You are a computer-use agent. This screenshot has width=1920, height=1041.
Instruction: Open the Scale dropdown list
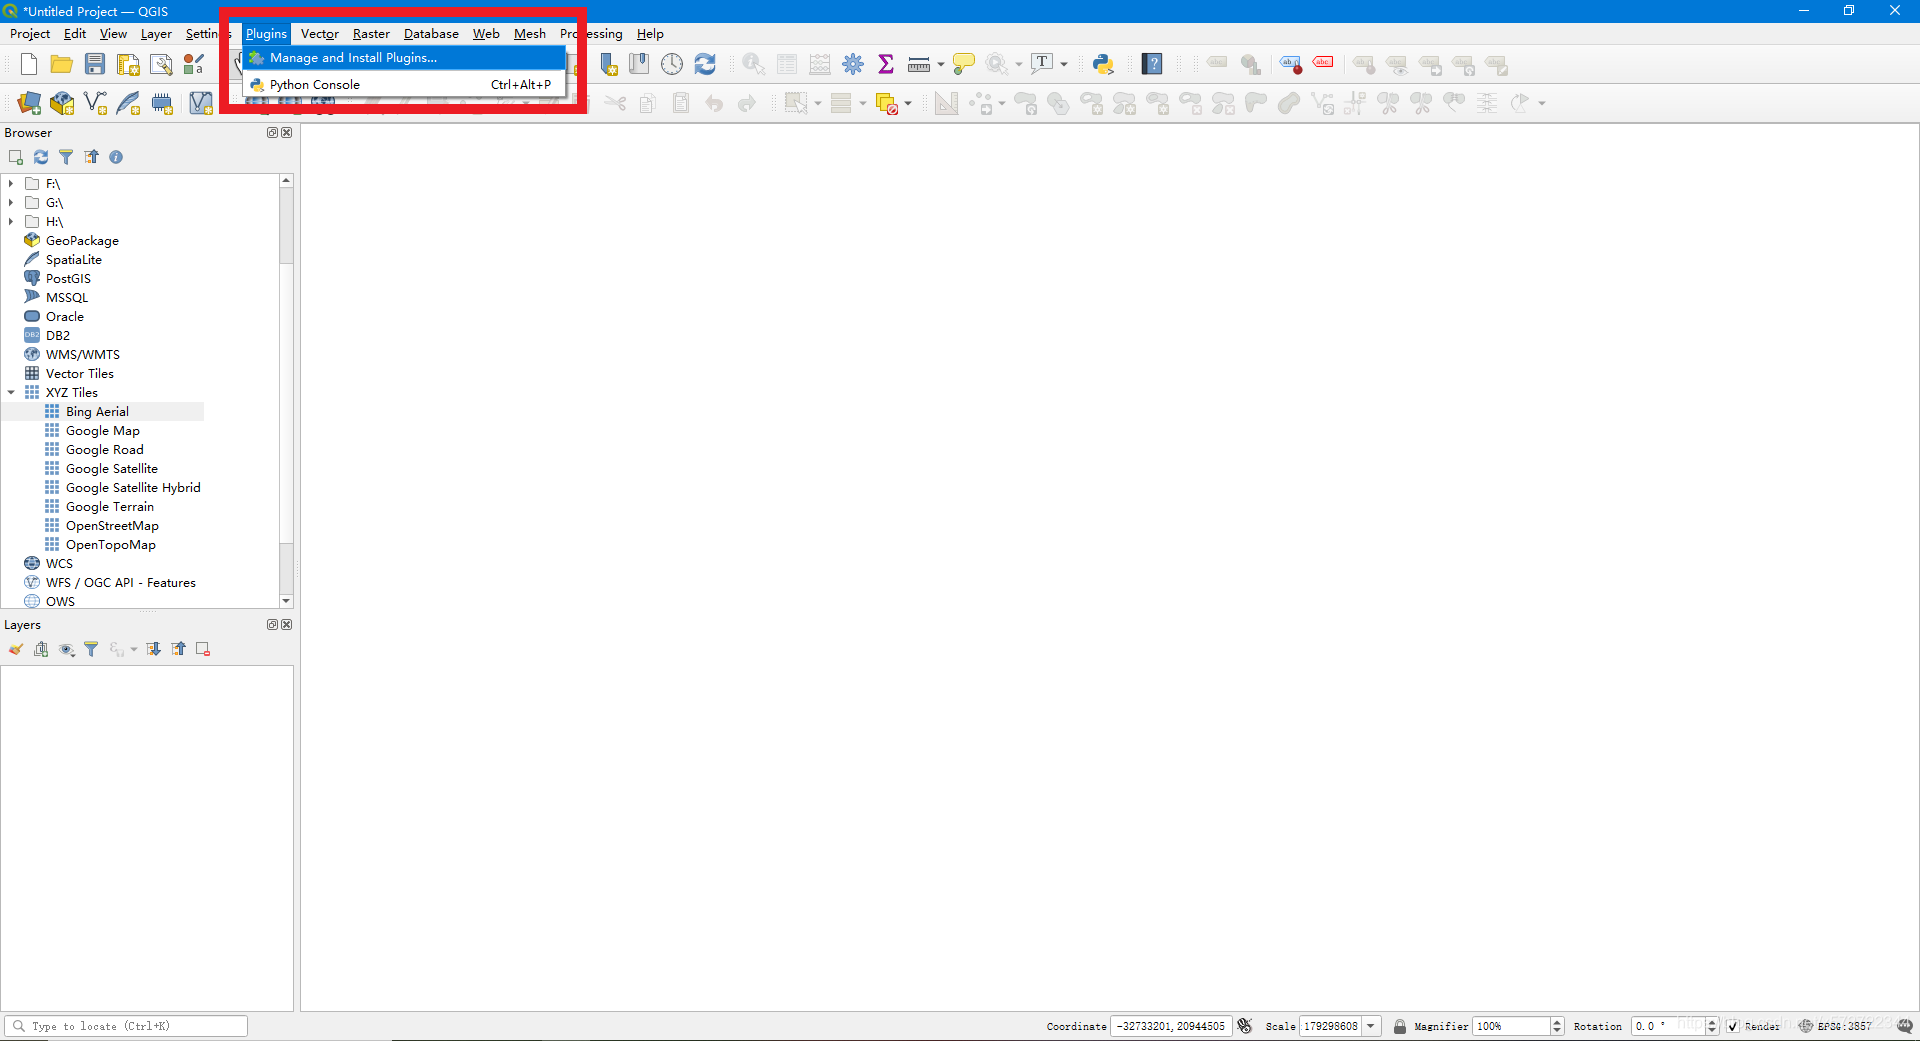tap(1371, 1026)
